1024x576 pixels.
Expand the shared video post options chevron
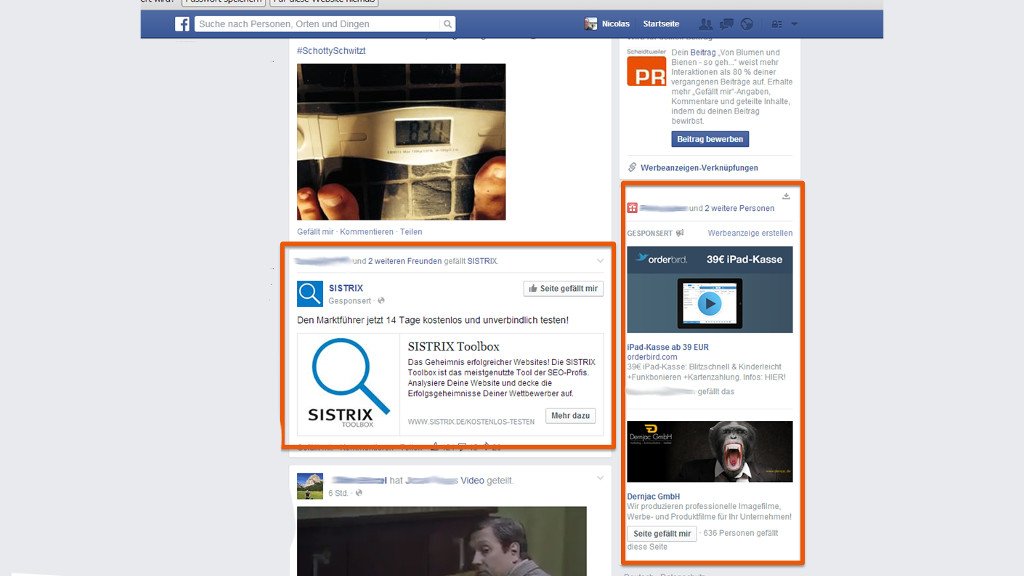[600, 478]
